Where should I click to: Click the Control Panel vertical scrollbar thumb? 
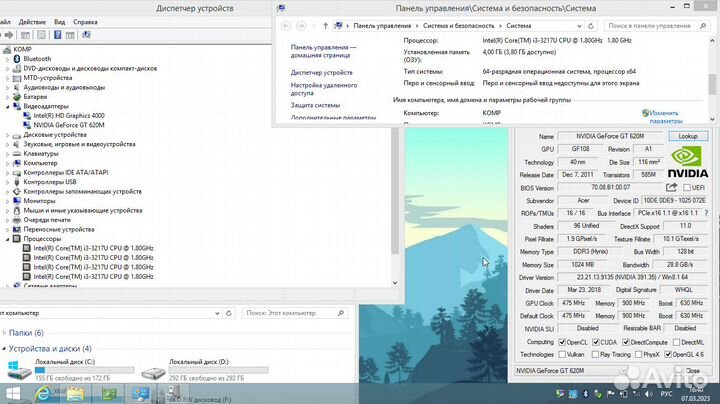click(712, 84)
